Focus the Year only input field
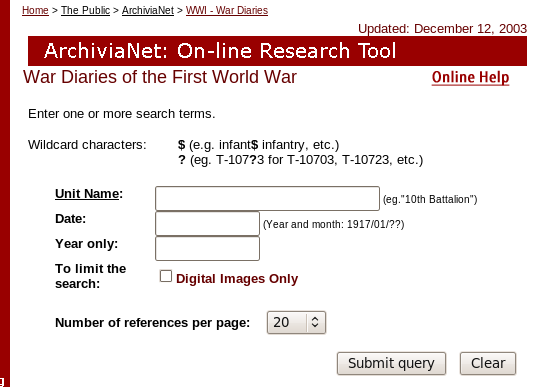 tap(207, 248)
